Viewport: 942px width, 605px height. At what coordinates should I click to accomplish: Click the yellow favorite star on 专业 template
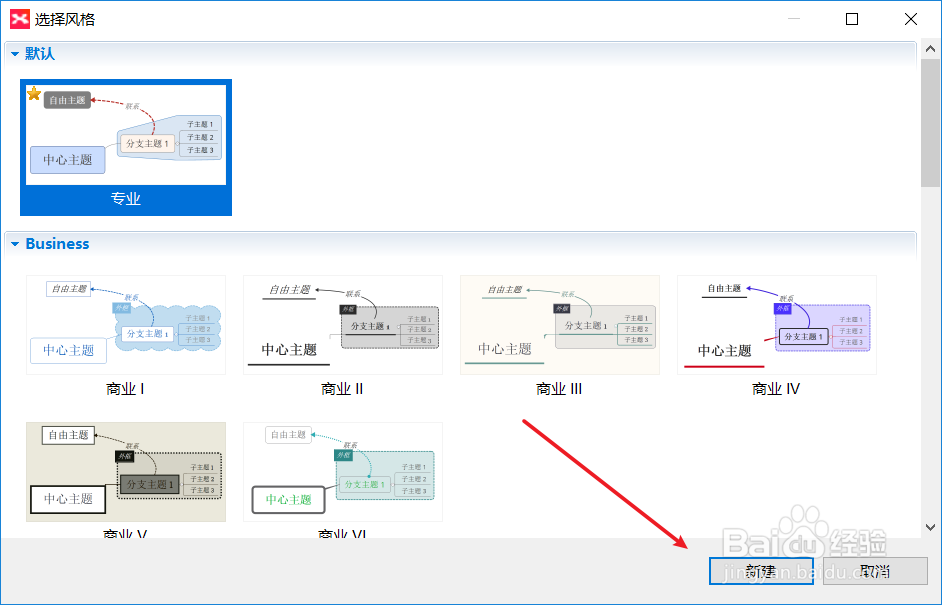33,92
